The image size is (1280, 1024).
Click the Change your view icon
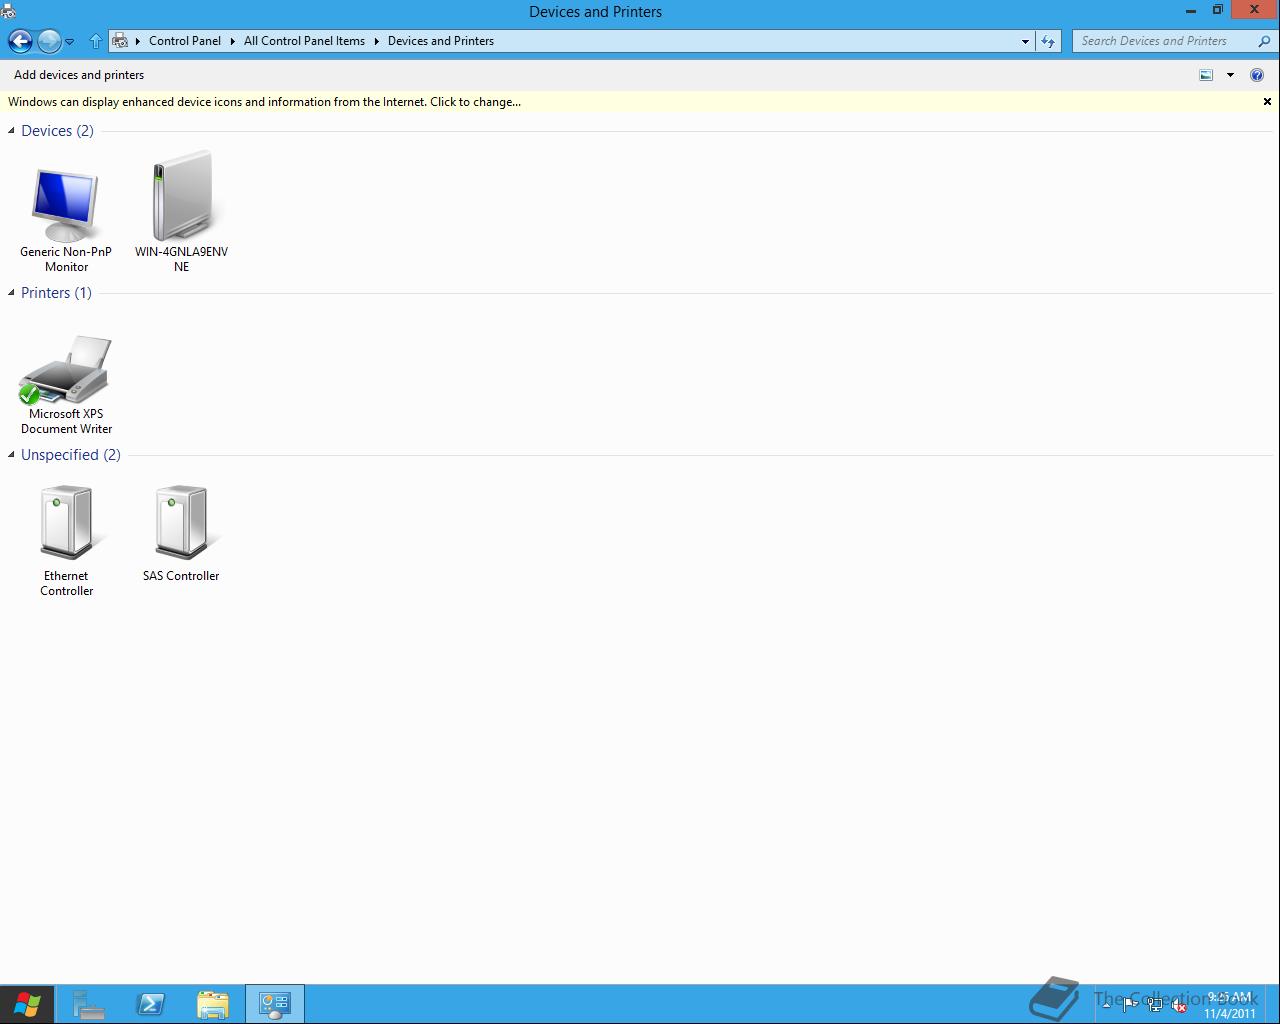pyautogui.click(x=1206, y=75)
